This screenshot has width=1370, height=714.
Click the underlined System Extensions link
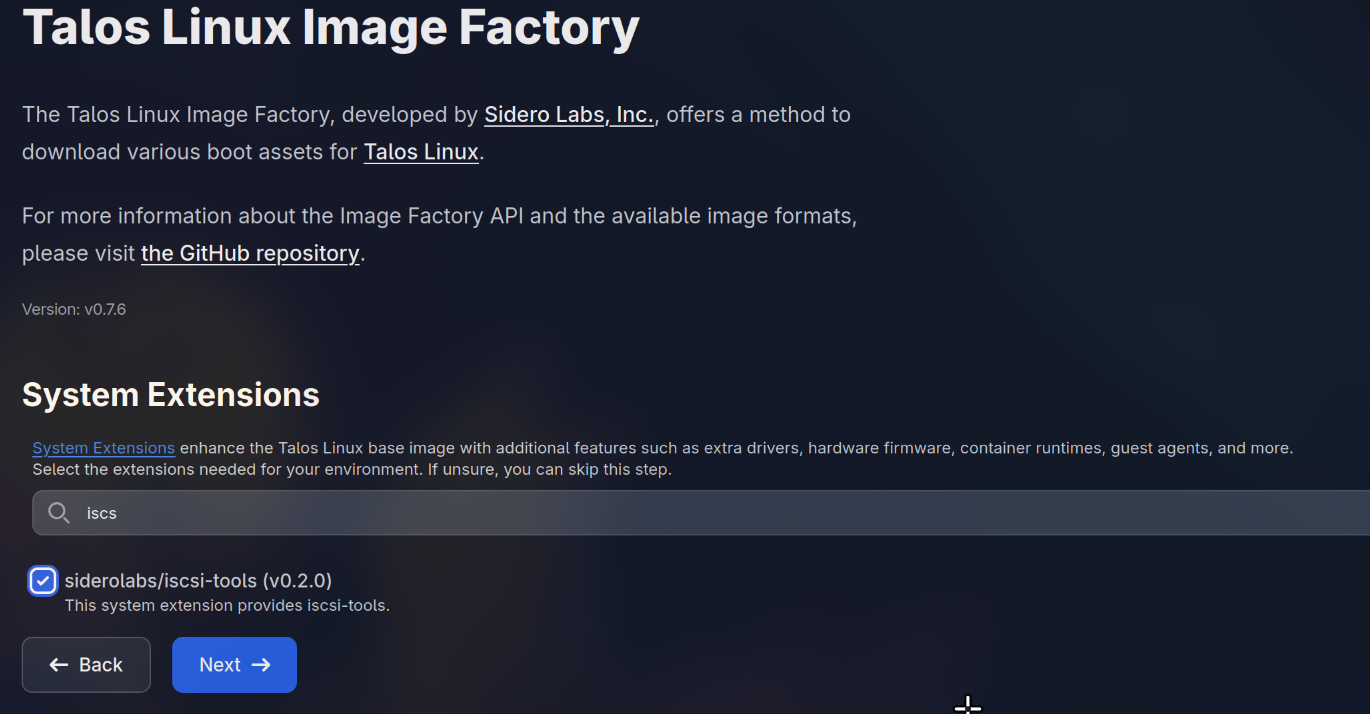[103, 447]
